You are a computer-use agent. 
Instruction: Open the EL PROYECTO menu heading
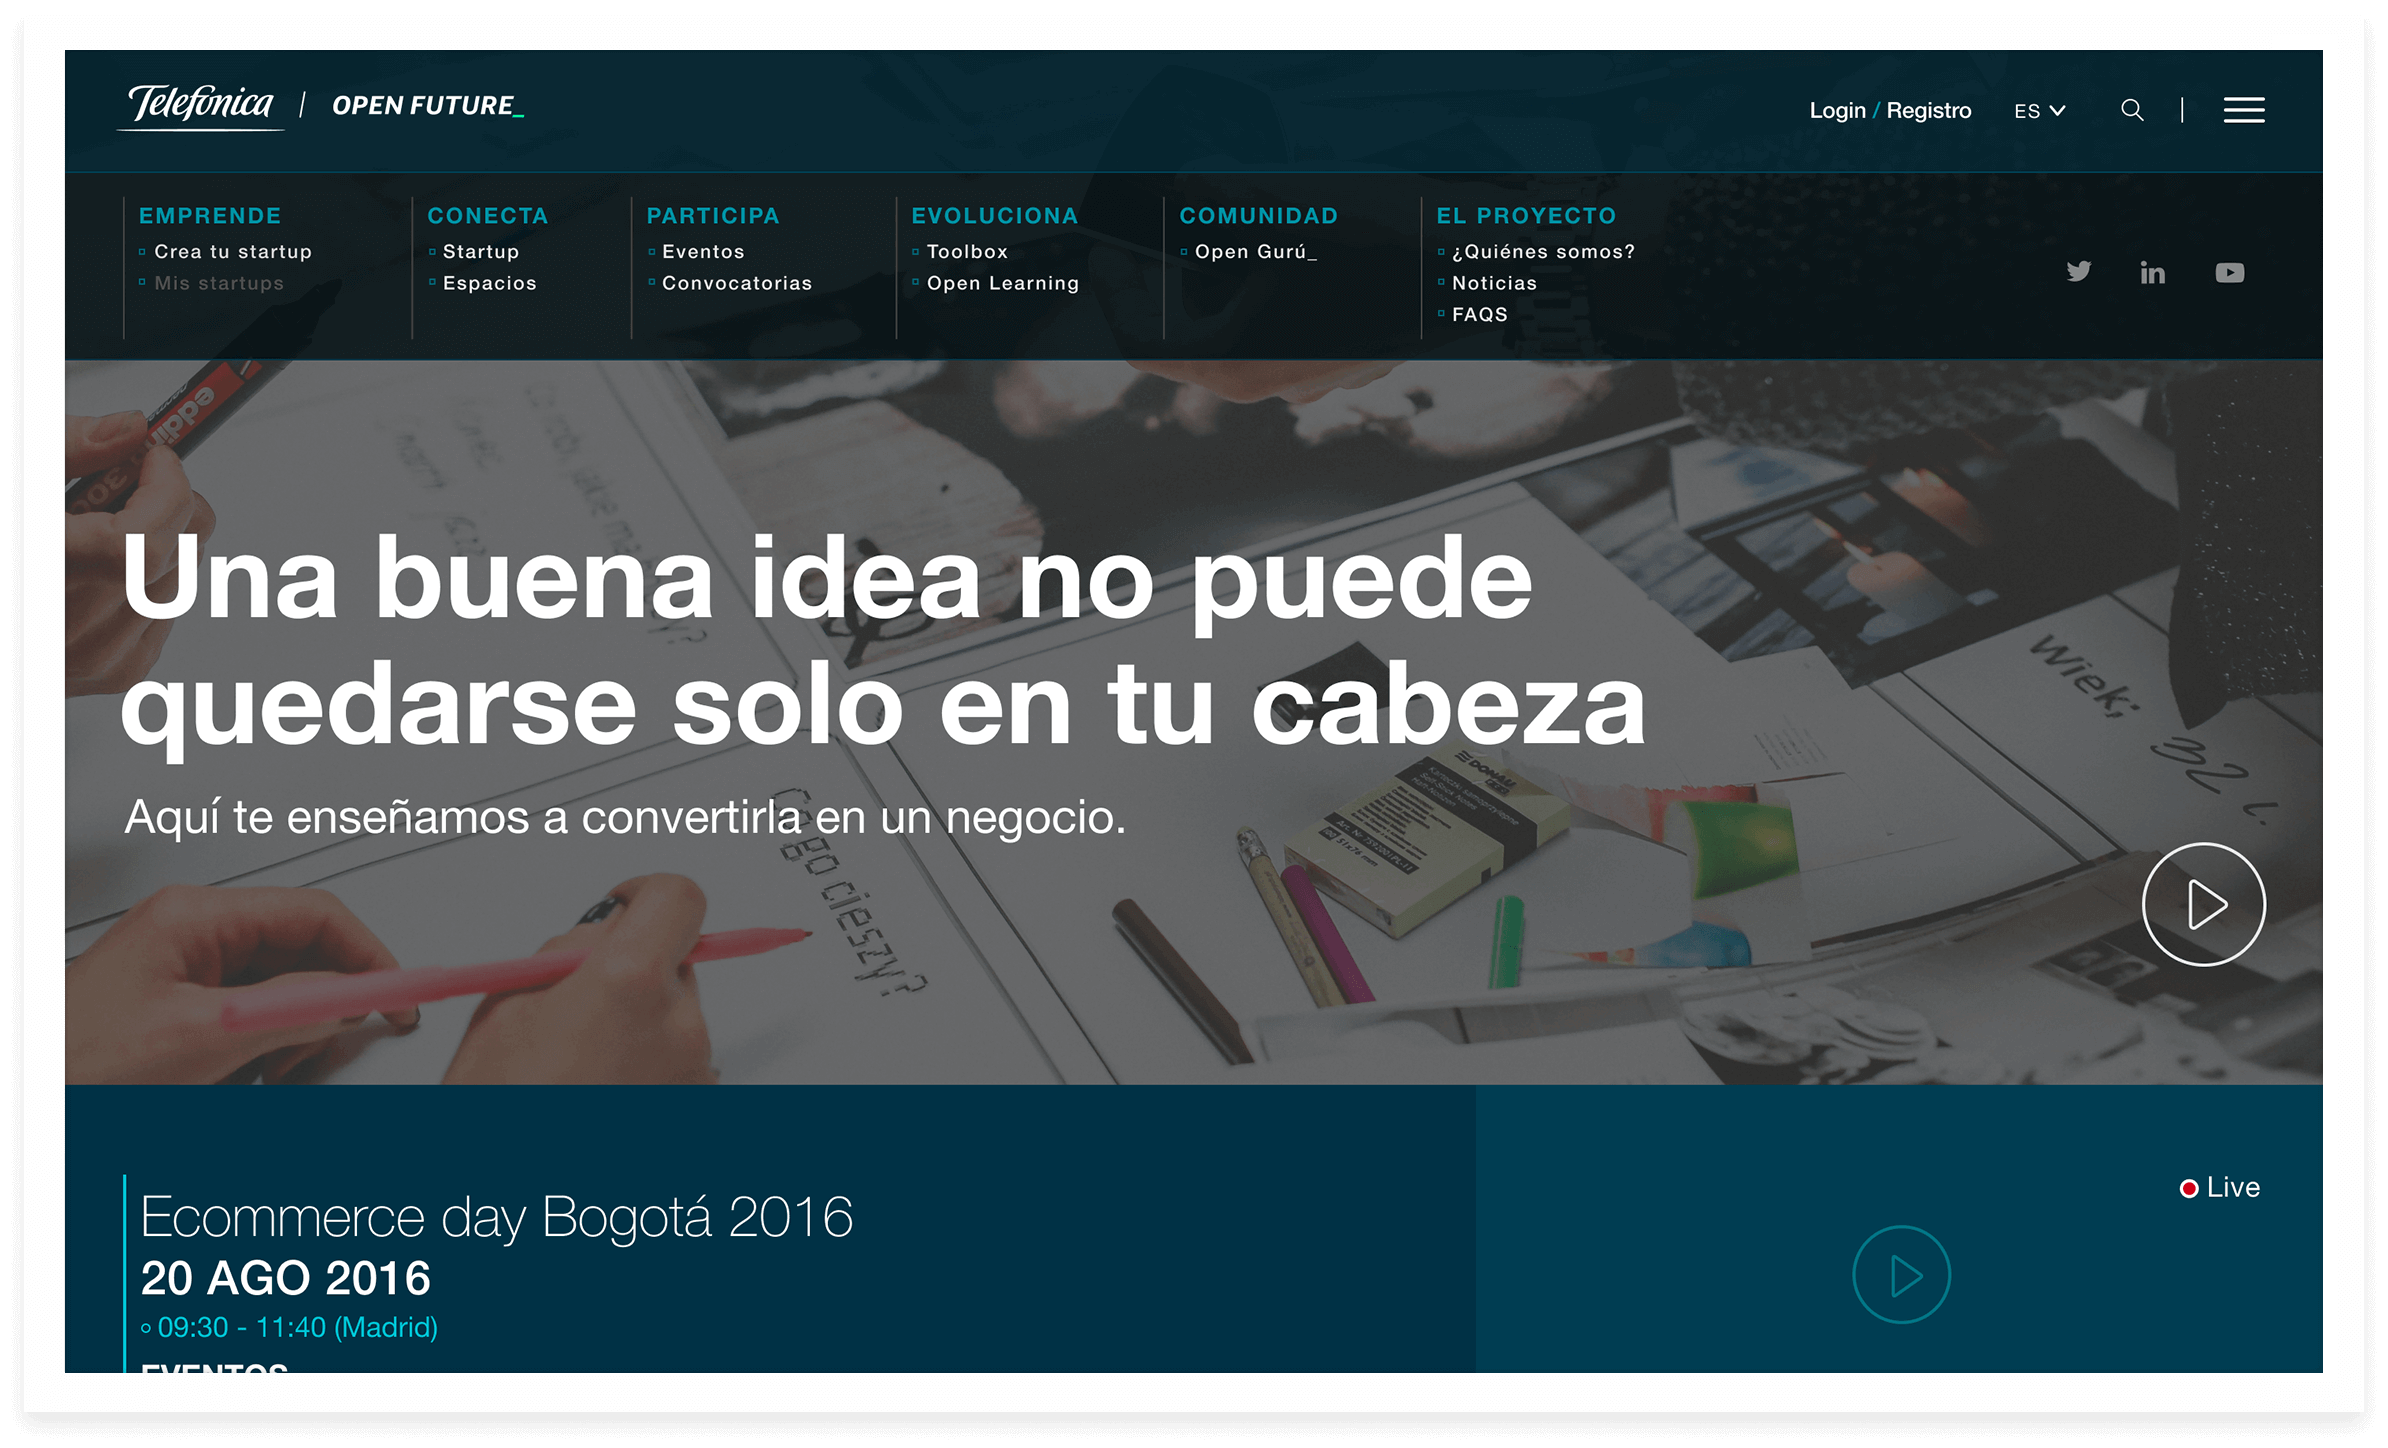coord(1527,216)
